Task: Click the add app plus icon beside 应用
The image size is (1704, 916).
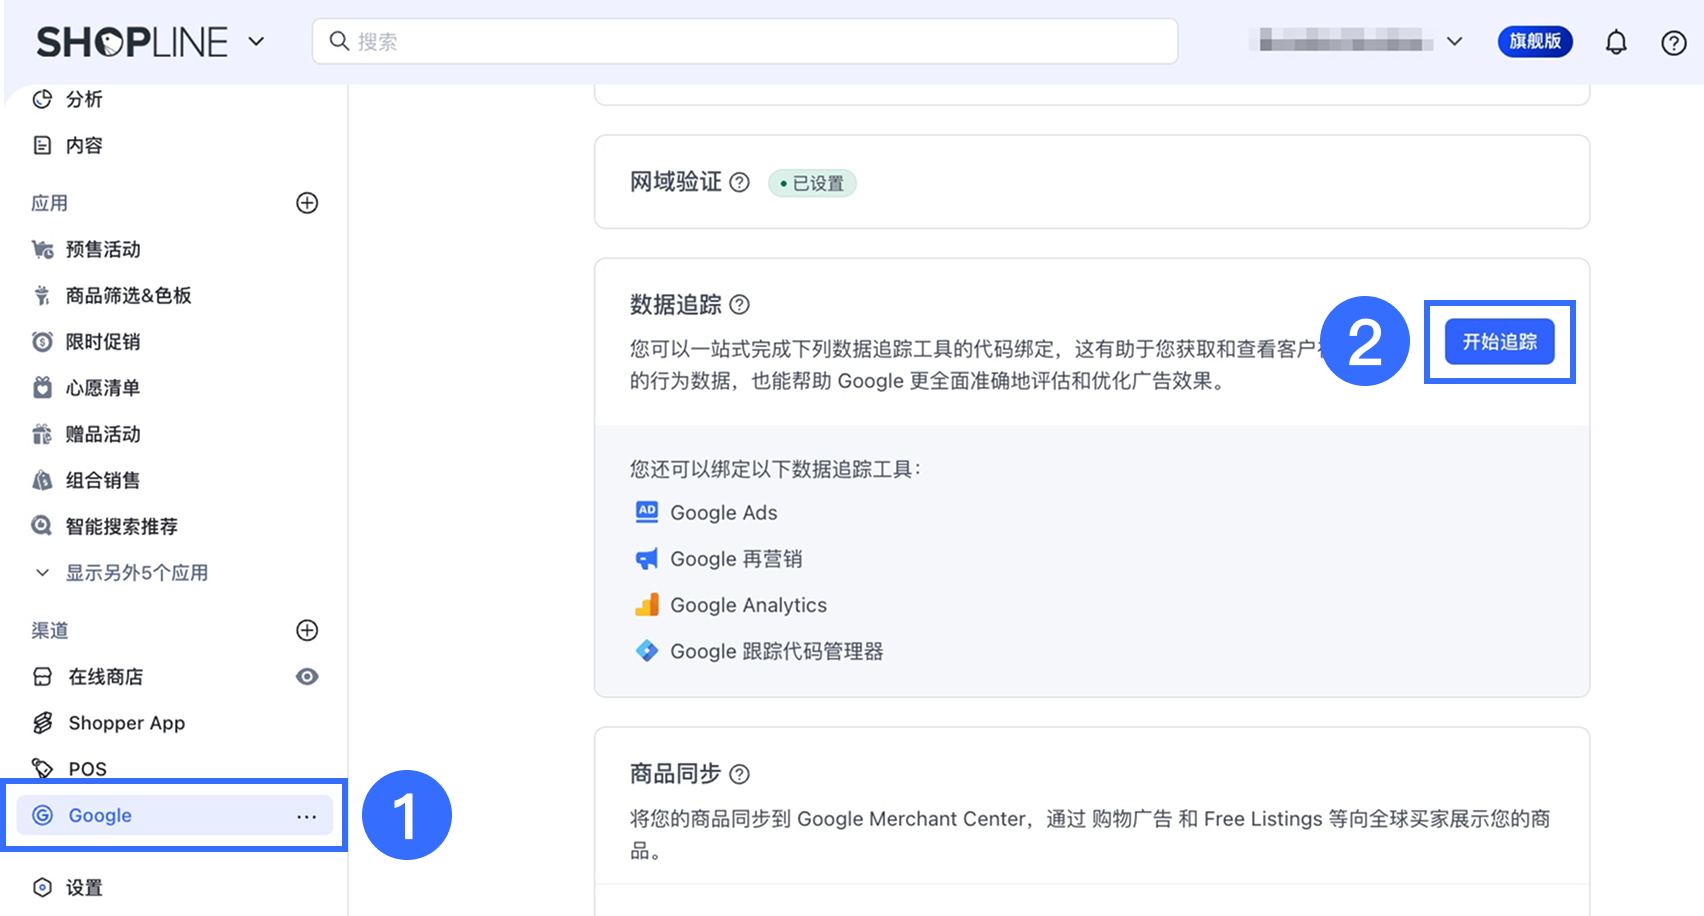Action: (307, 203)
